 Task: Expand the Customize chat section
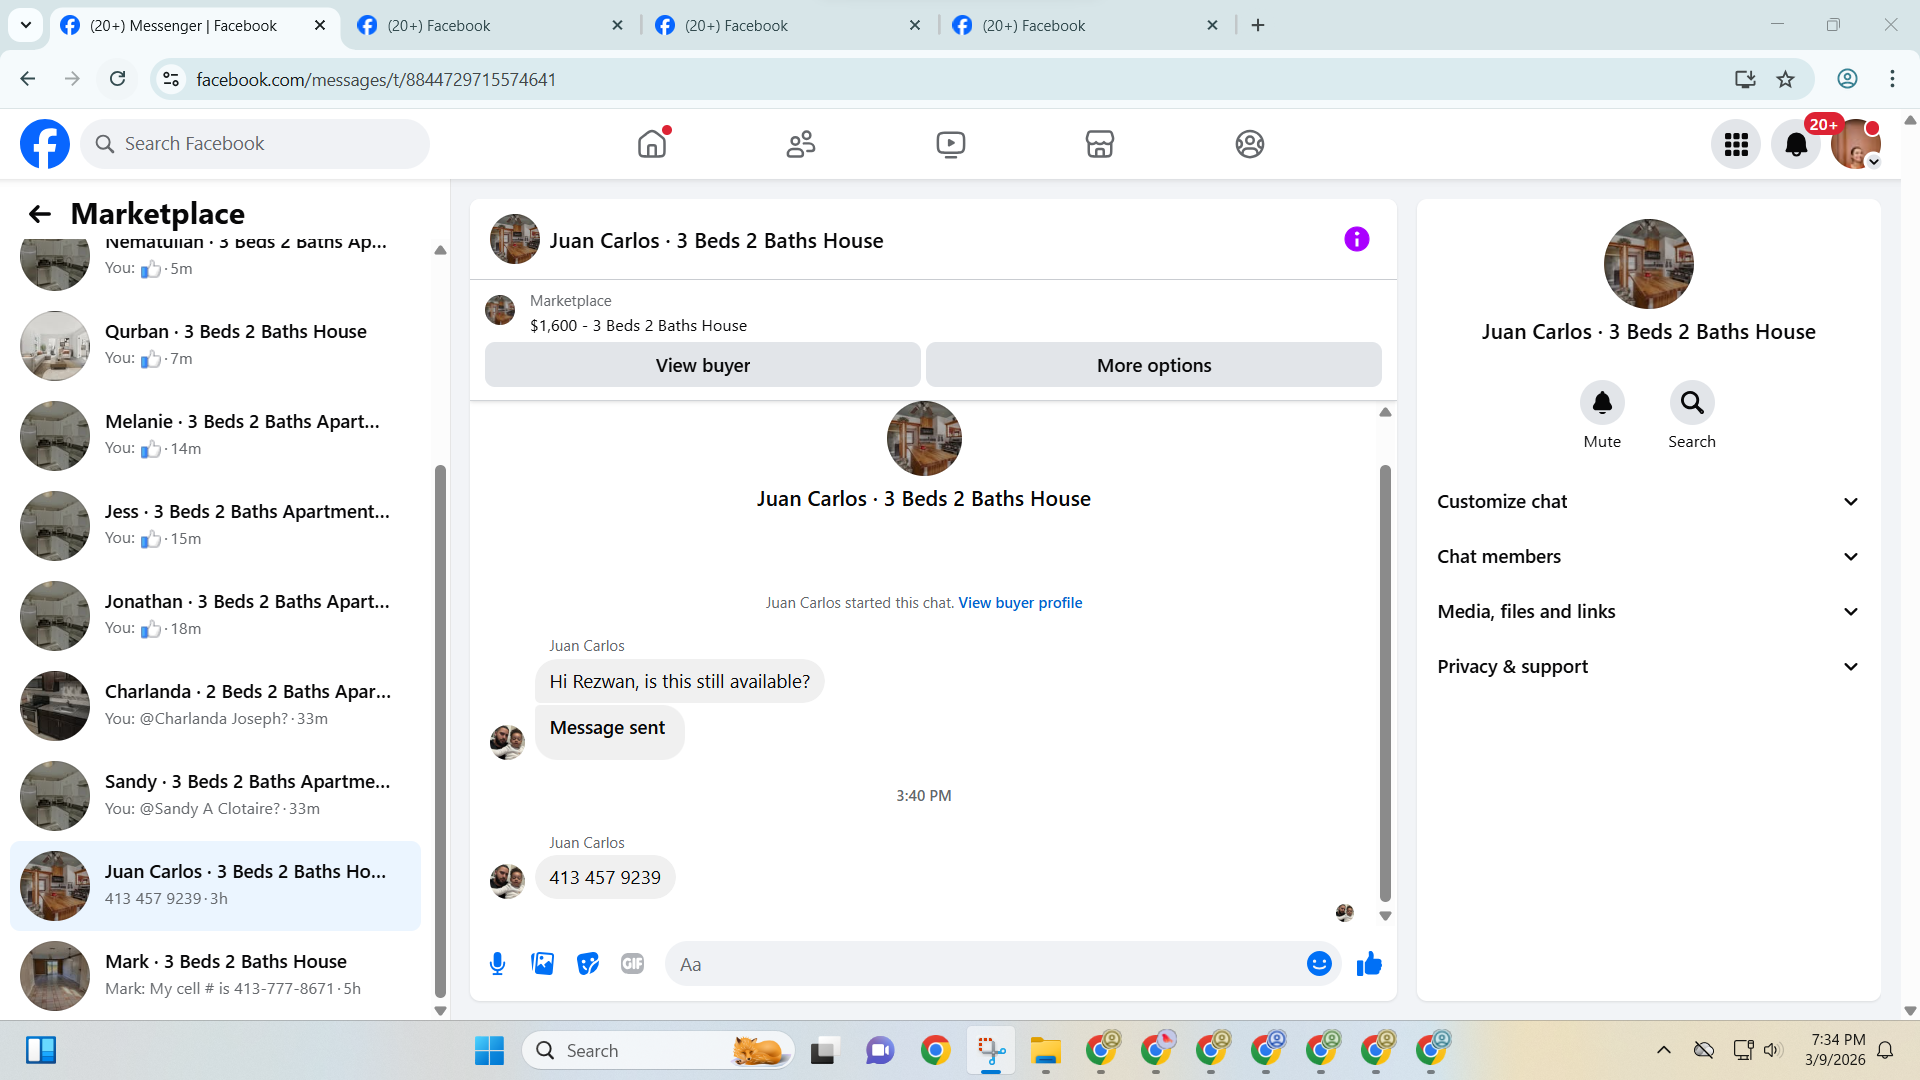[x=1648, y=502]
